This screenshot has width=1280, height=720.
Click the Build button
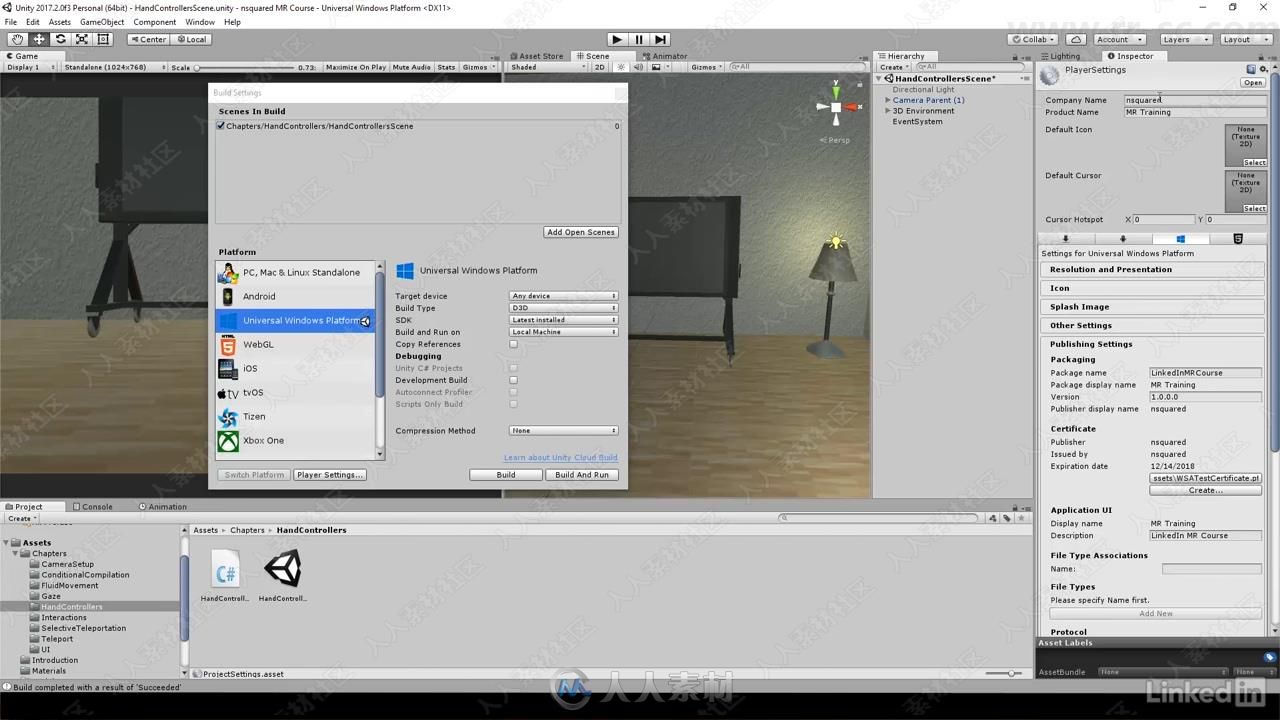(506, 475)
